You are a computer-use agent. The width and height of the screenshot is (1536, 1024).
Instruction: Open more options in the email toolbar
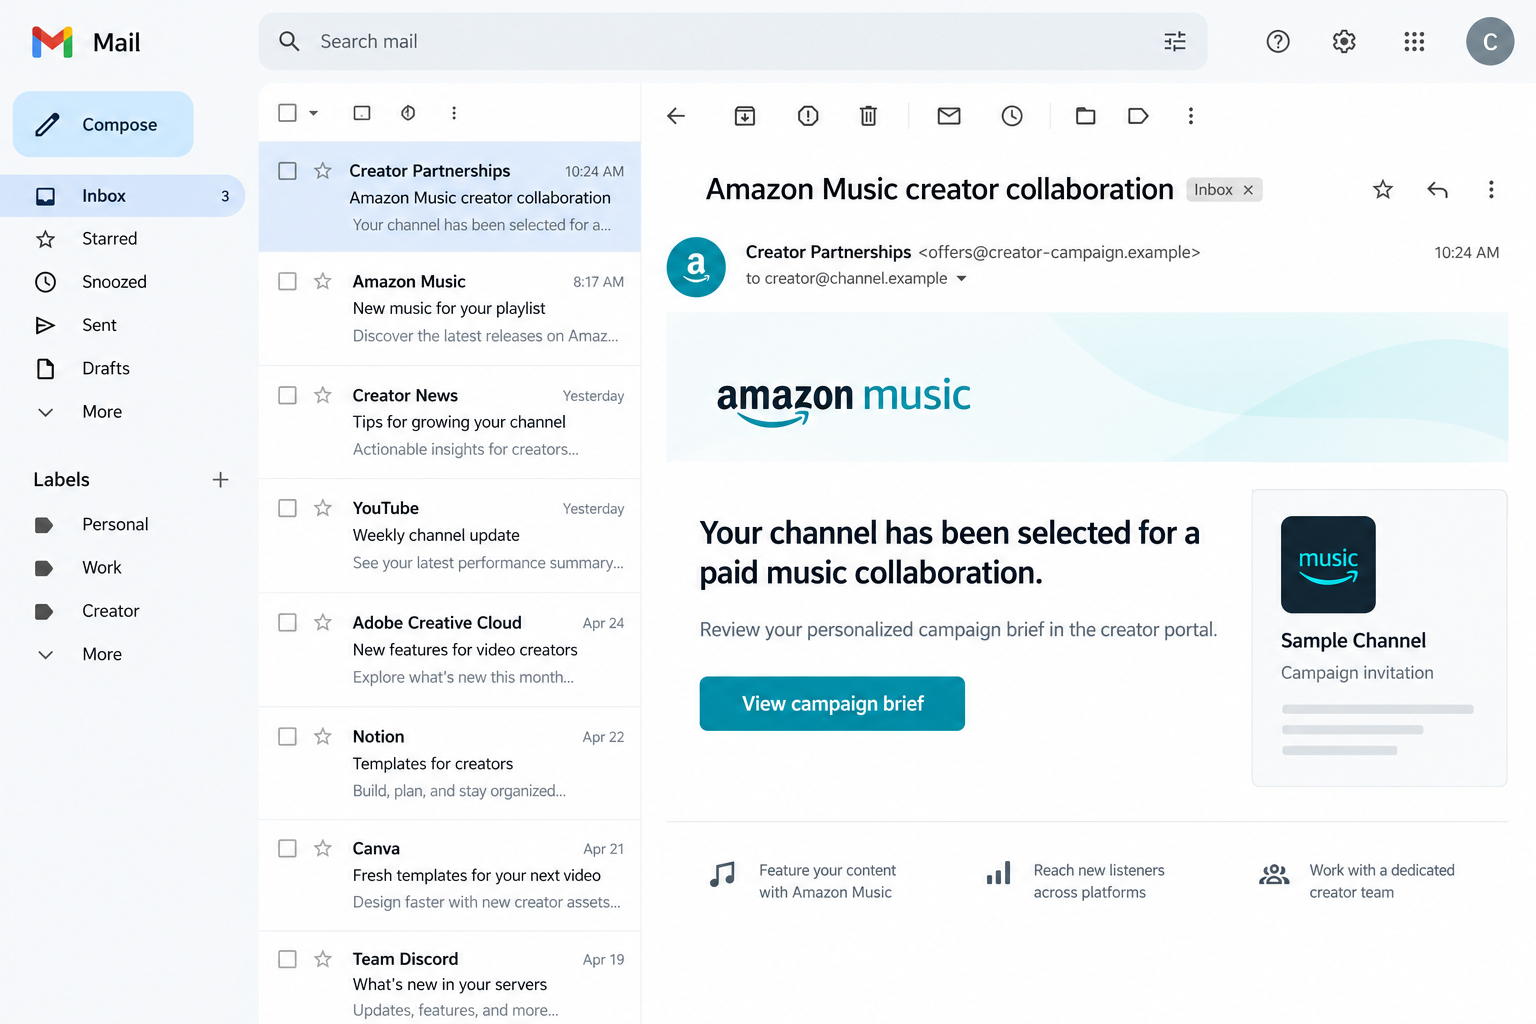tap(1190, 116)
